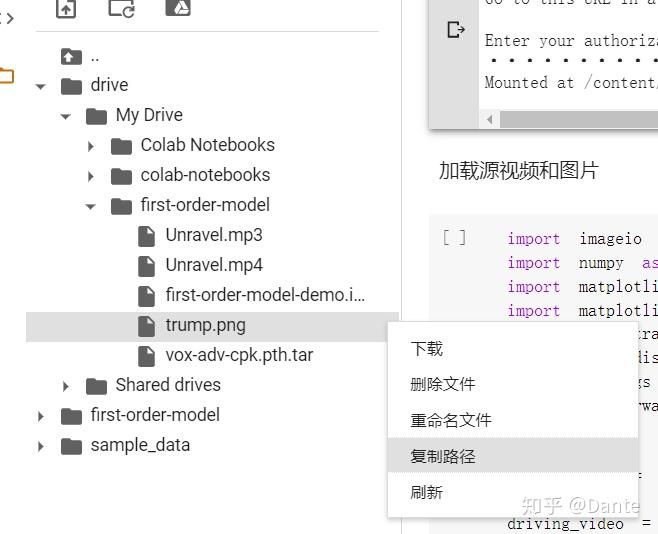The height and width of the screenshot is (534, 658).
Task: Select the first-order-model-demo.i… file
Action: click(265, 295)
